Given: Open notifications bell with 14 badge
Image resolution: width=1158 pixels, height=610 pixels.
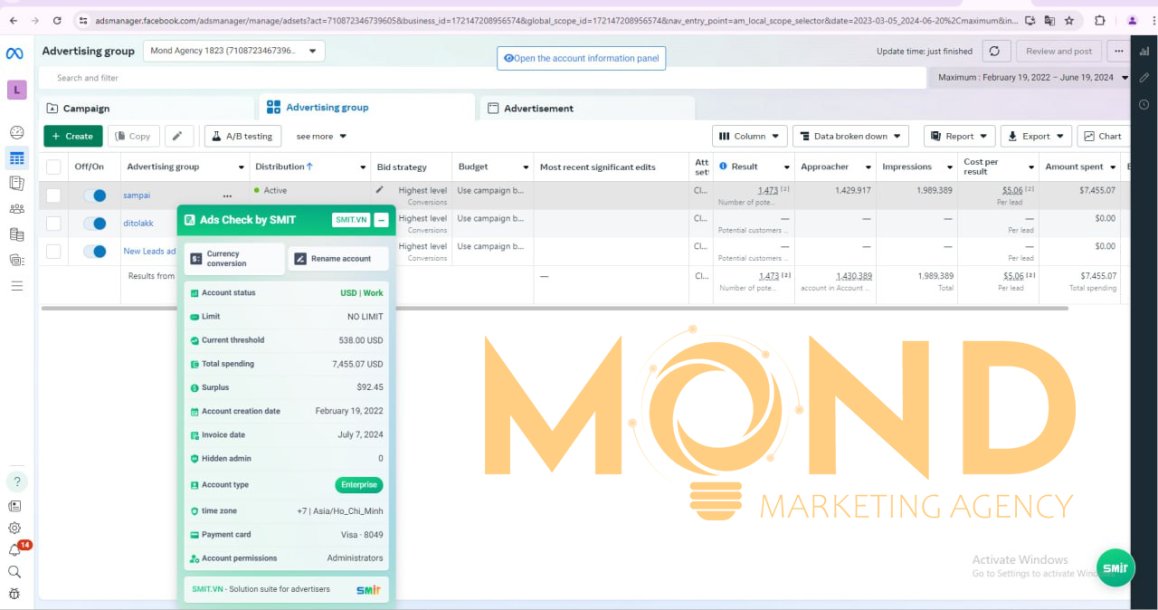Looking at the screenshot, I should coord(16,549).
